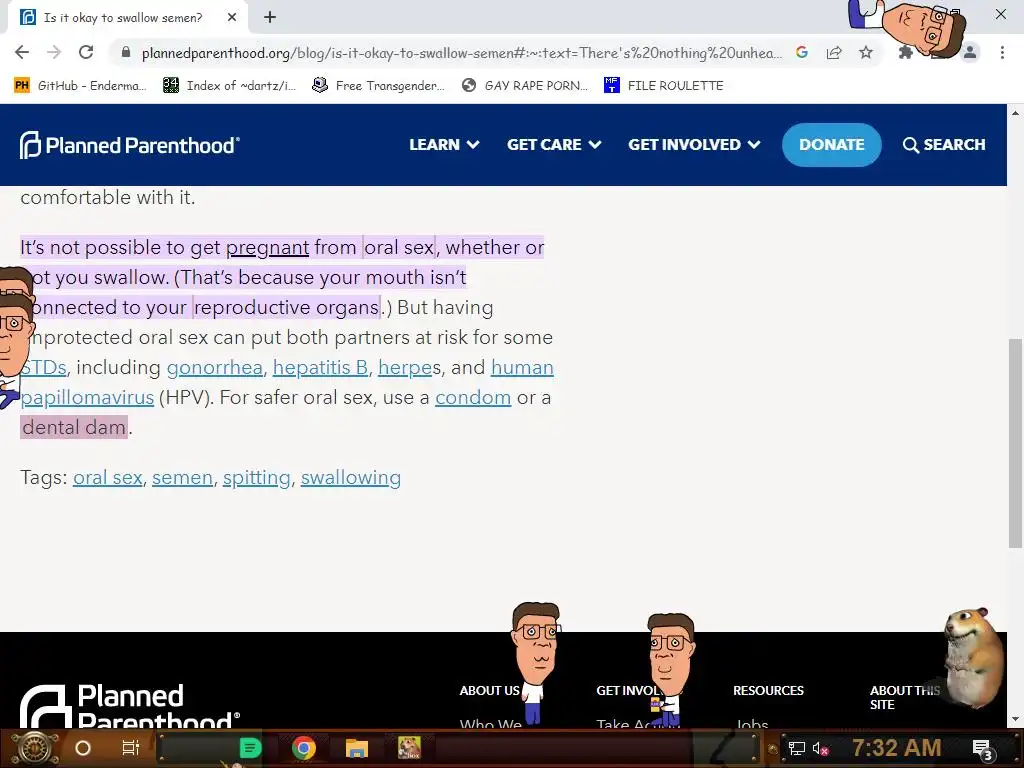1024x768 pixels.
Task: Click the 'ABOUT US' footer heading
Action: (489, 690)
